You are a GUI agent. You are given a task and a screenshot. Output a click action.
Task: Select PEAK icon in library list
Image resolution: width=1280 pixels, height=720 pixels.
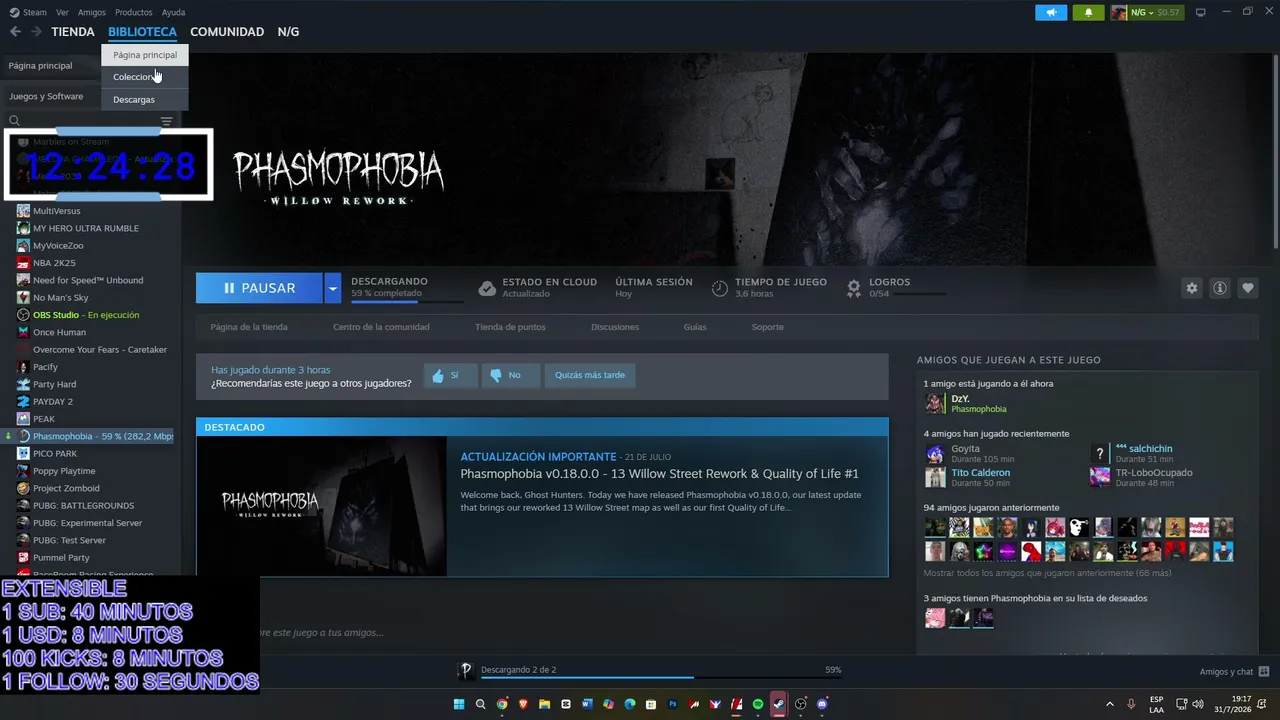(23, 419)
